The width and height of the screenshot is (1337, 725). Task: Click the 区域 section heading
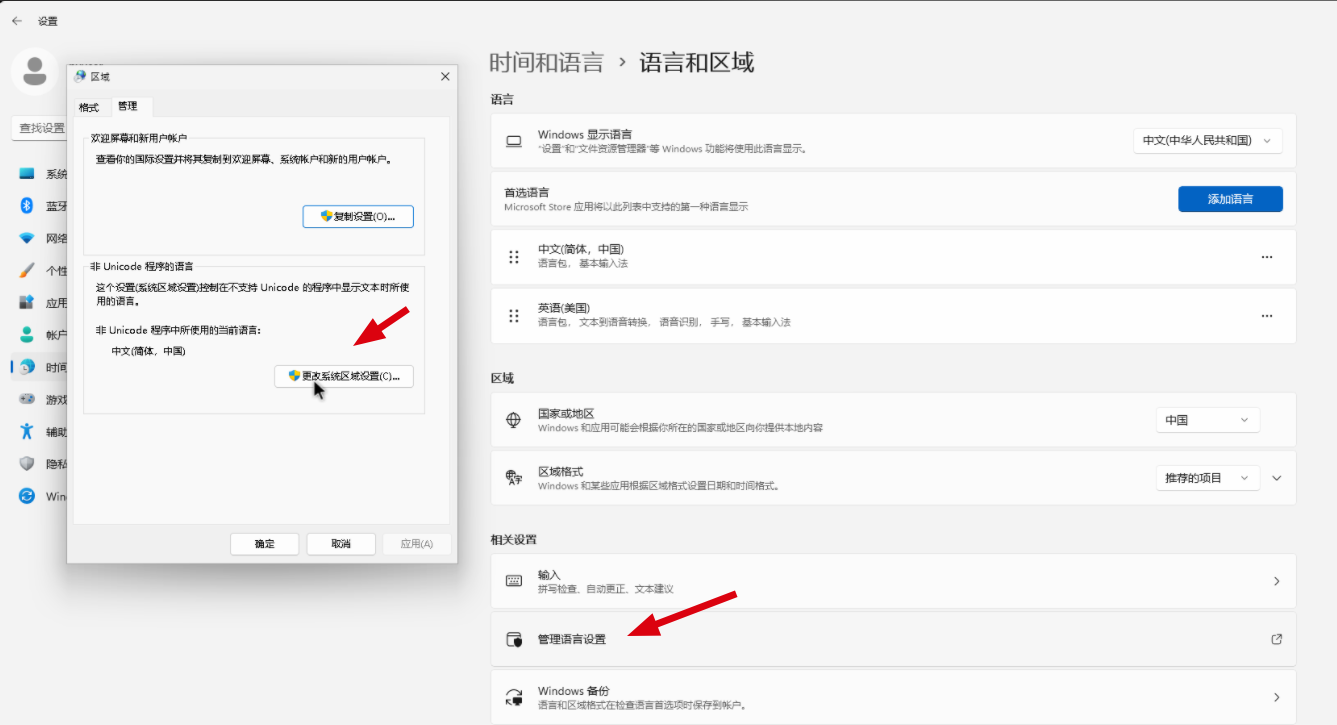[502, 378]
